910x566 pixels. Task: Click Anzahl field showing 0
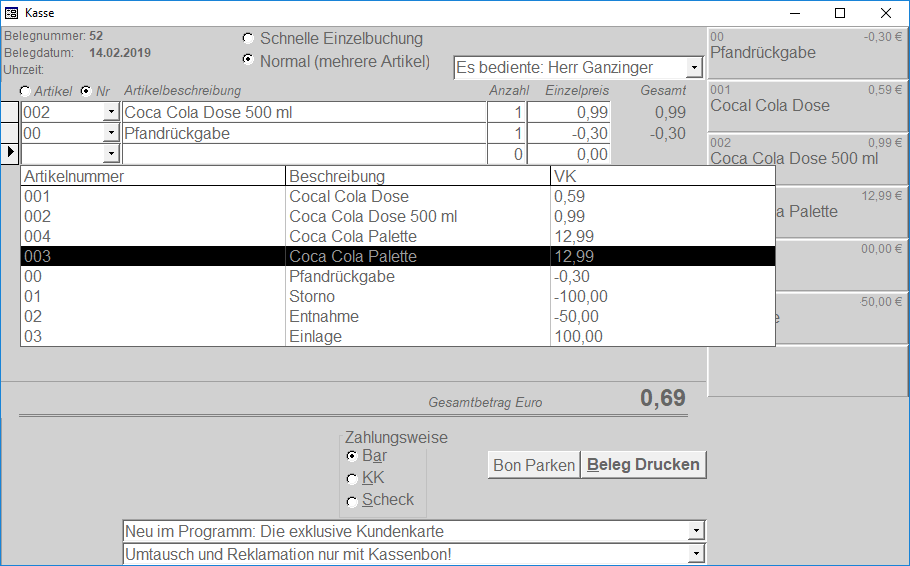pos(506,154)
